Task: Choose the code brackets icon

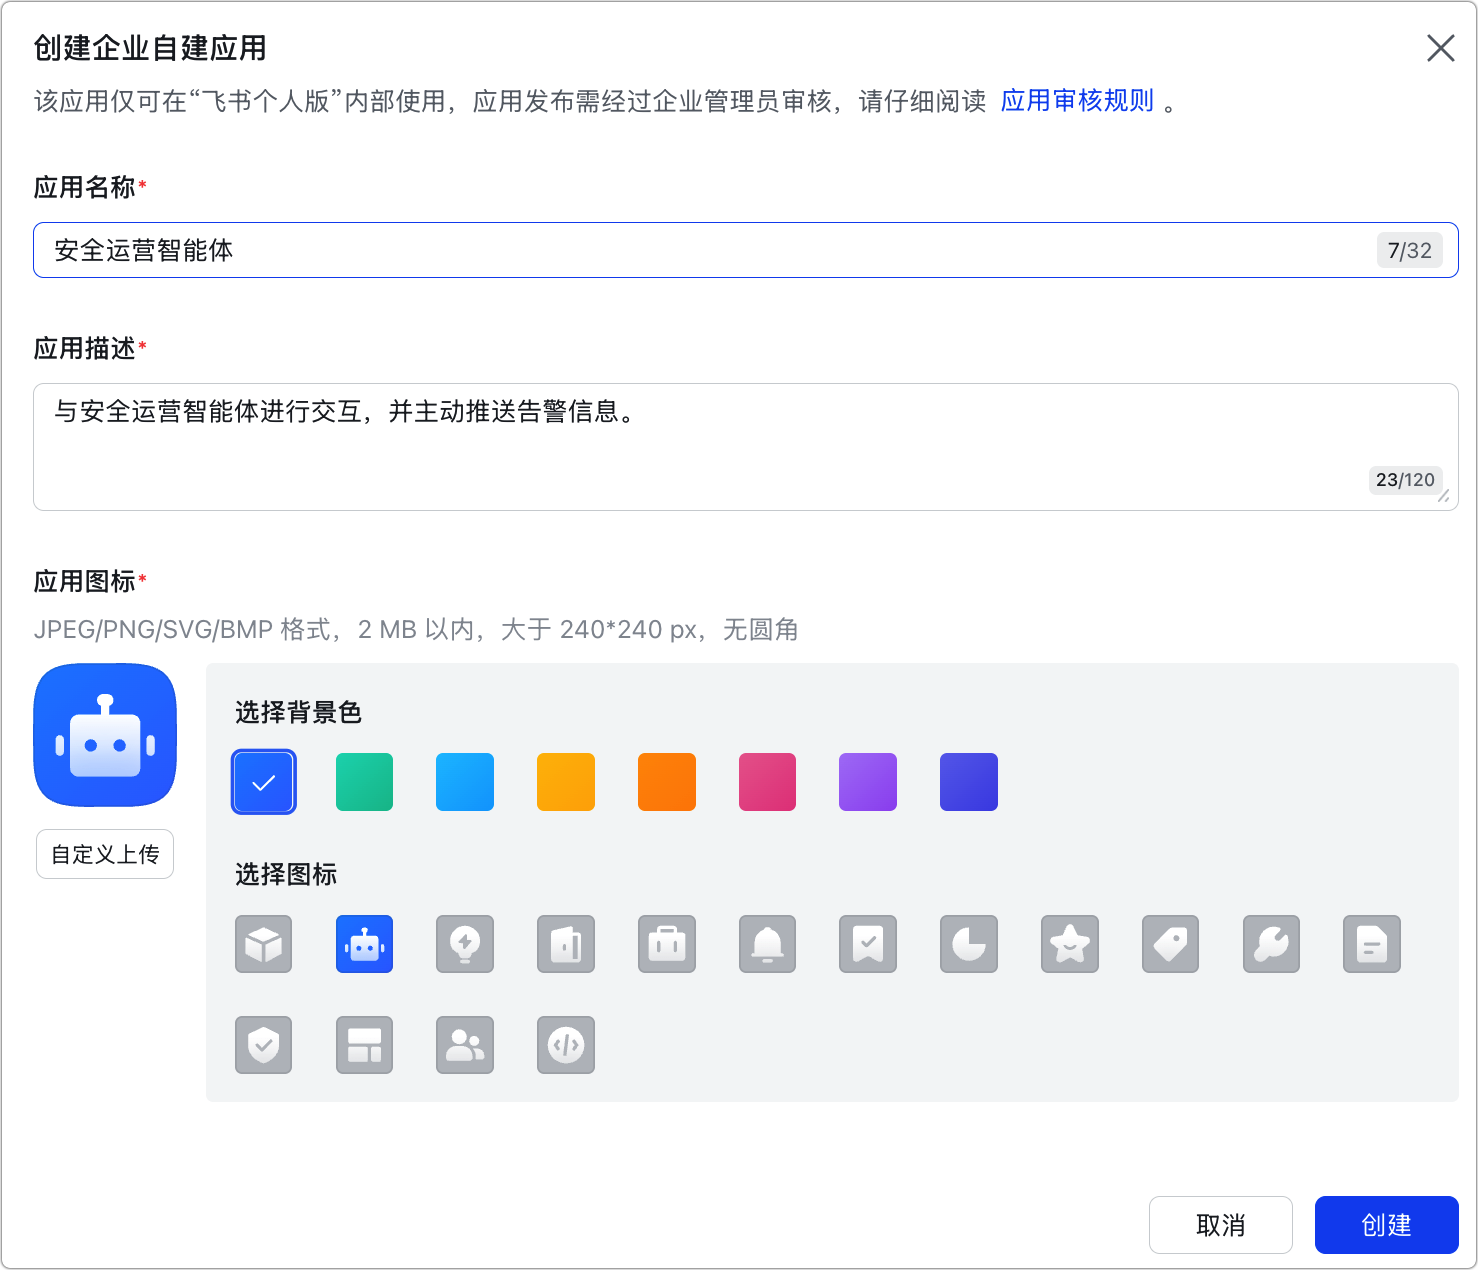Action: point(566,1045)
